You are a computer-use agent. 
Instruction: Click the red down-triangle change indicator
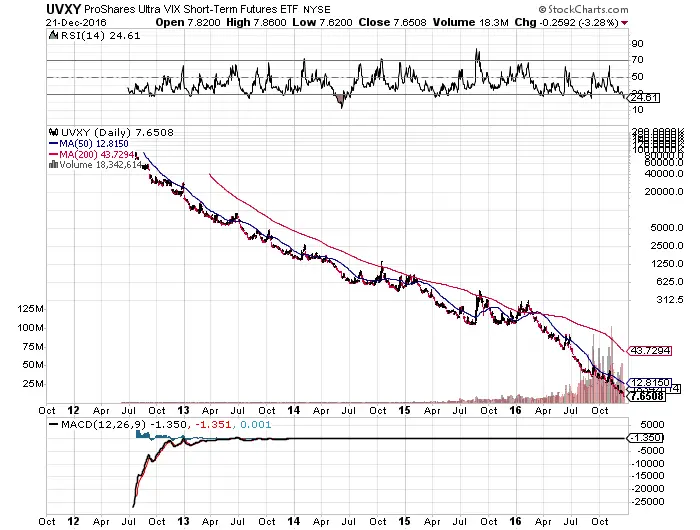625,23
